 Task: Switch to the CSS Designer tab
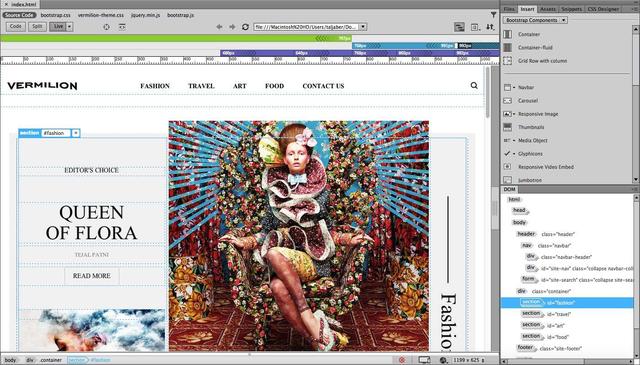click(x=603, y=9)
